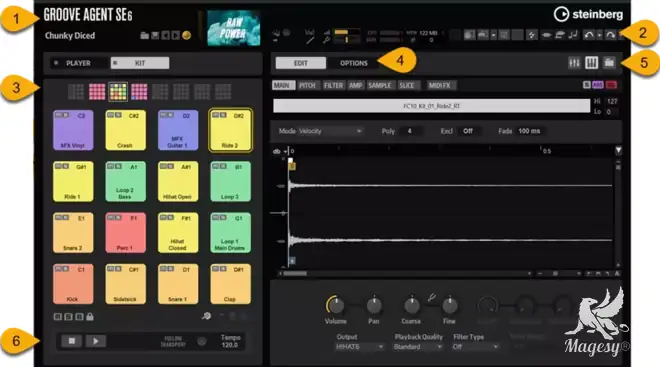Select the third multicolor pad group
Image resolution: width=660 pixels, height=367 pixels.
tap(118, 92)
